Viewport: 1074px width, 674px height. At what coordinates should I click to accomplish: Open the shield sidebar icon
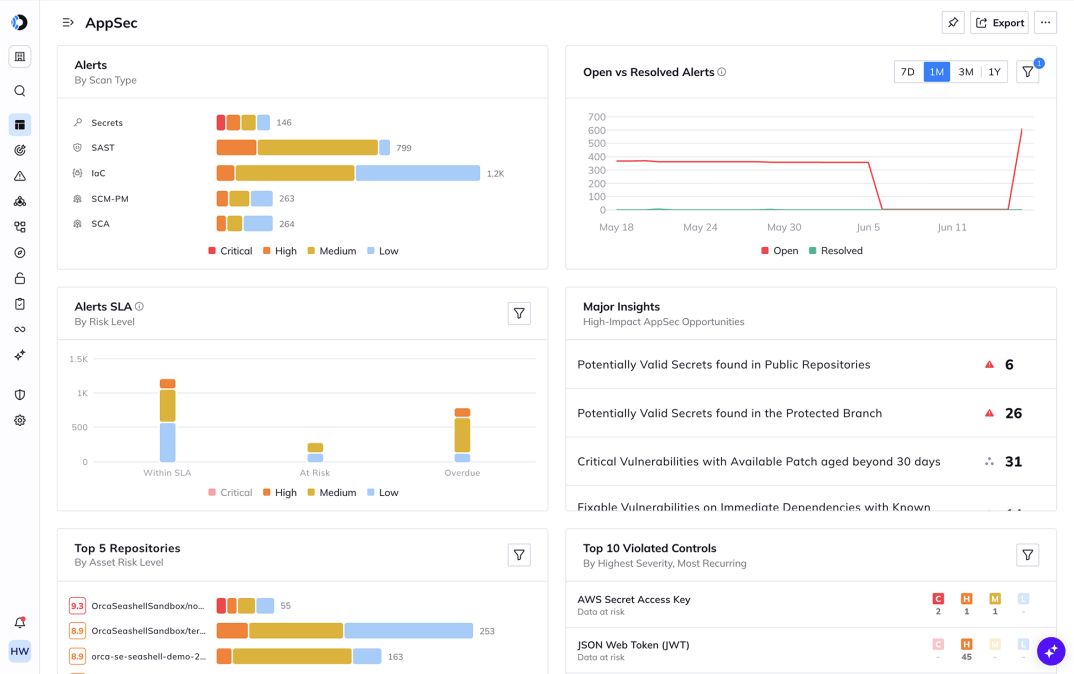pyautogui.click(x=20, y=395)
